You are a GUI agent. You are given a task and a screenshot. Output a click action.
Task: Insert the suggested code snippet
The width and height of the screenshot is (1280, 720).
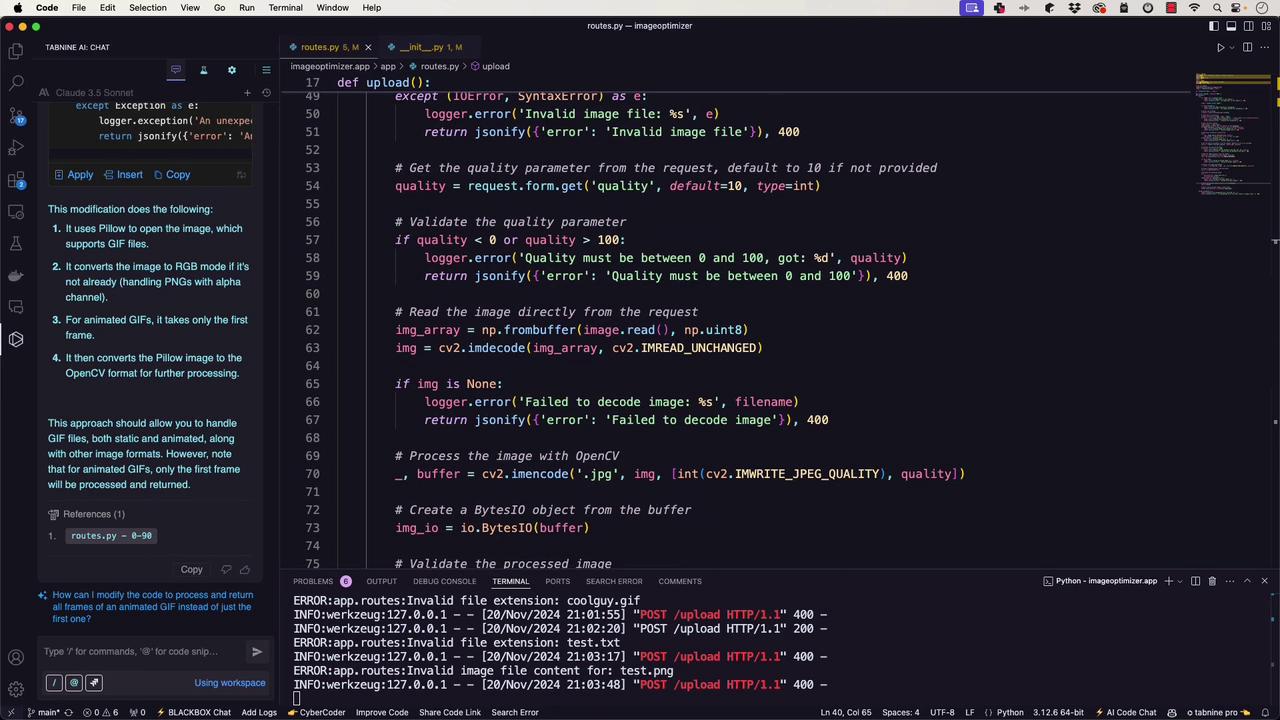123,174
